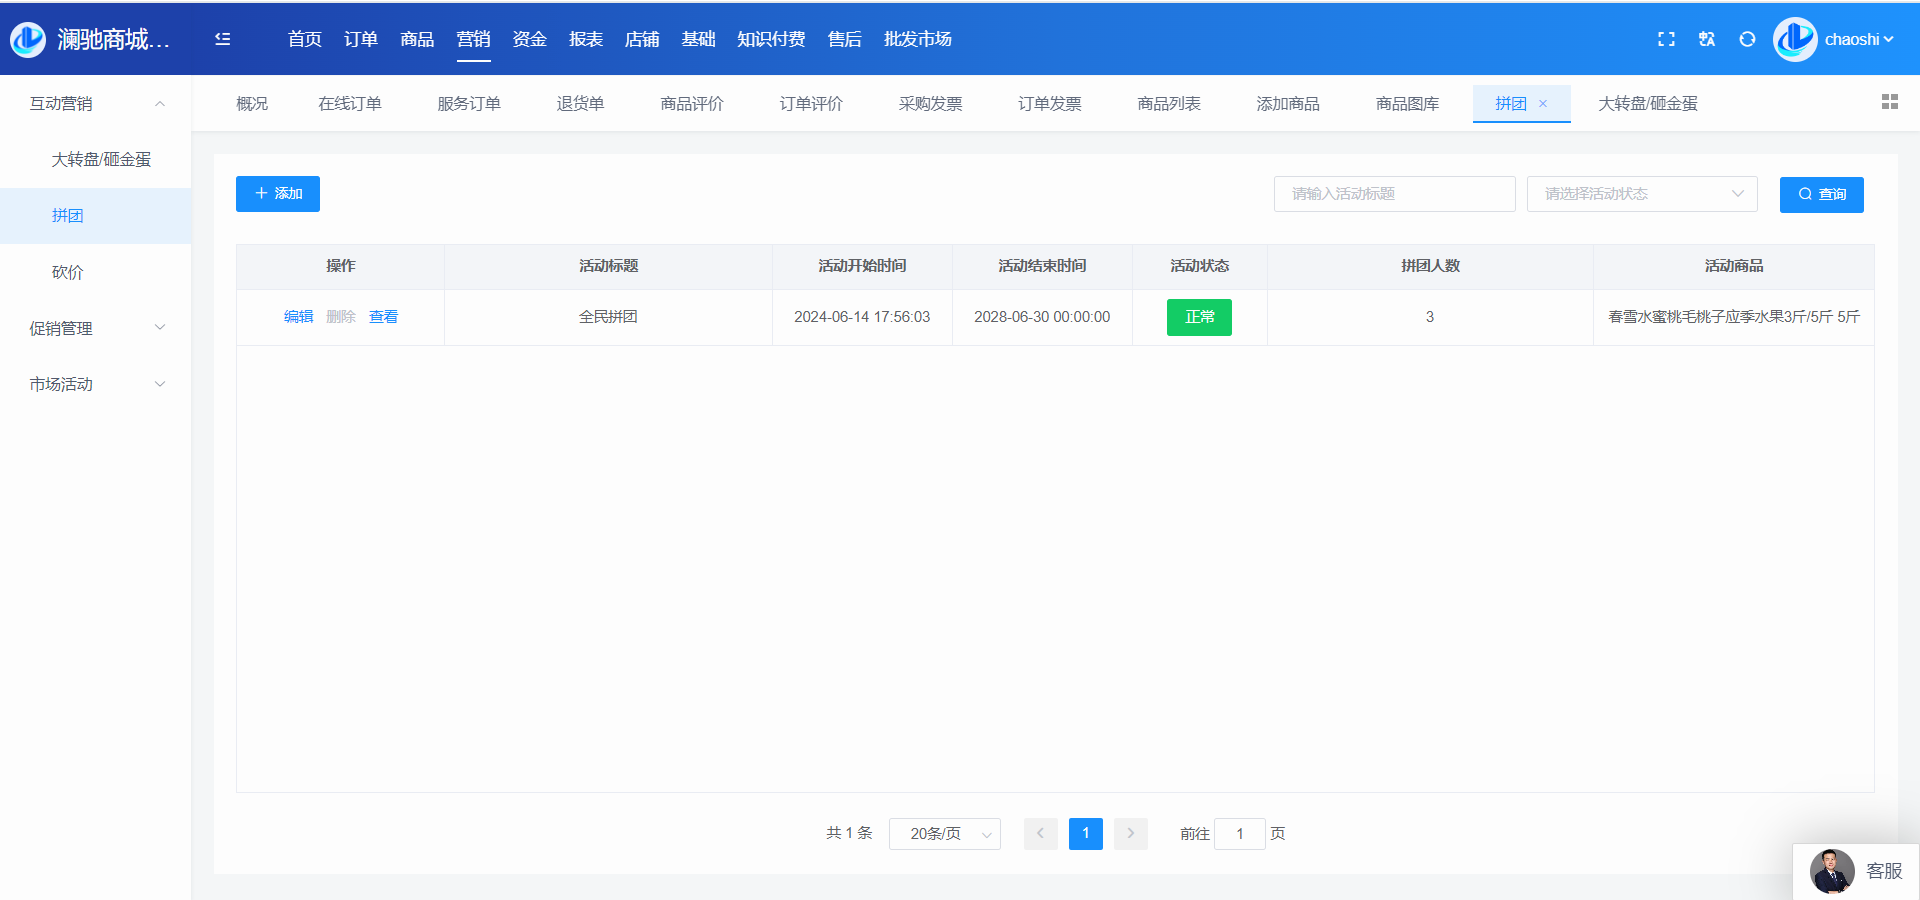Open the tab grid menu icon
1920x900 pixels.
click(x=1889, y=102)
